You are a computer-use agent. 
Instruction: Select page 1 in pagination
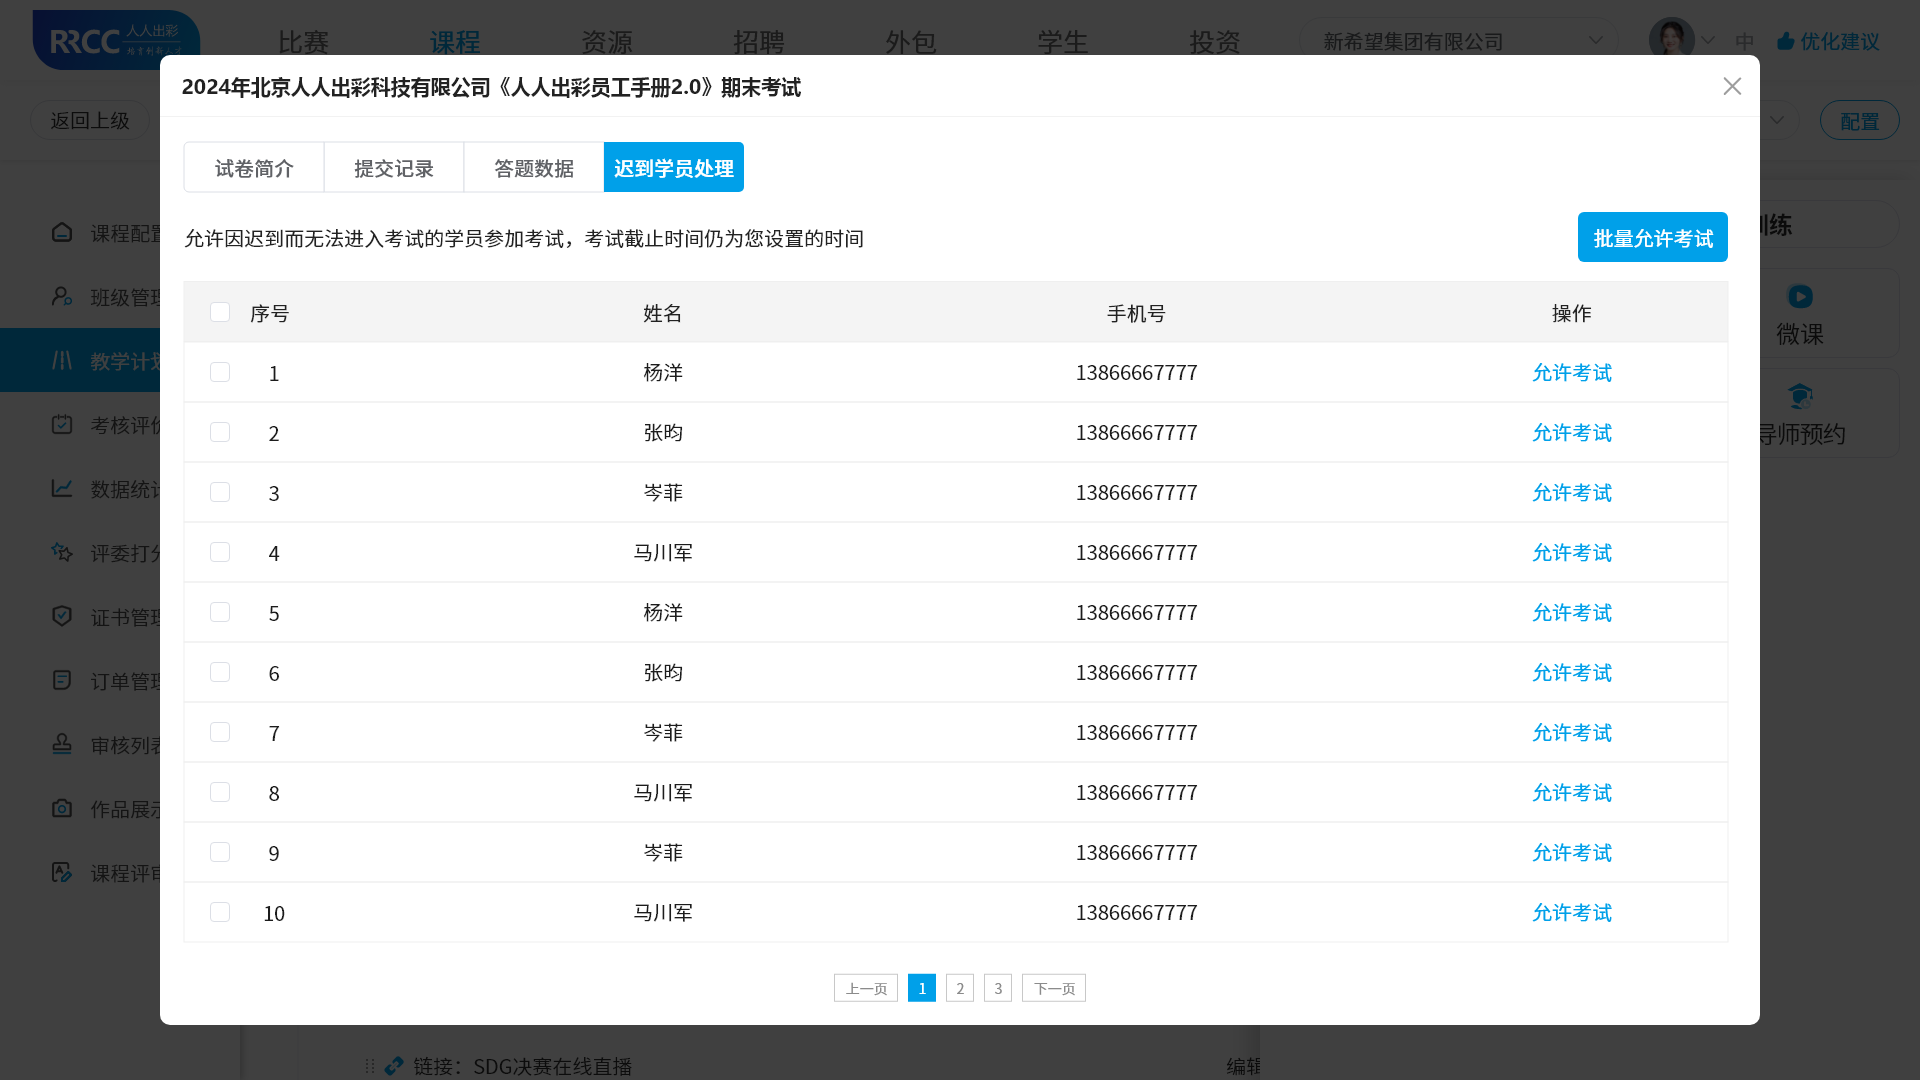click(x=922, y=988)
